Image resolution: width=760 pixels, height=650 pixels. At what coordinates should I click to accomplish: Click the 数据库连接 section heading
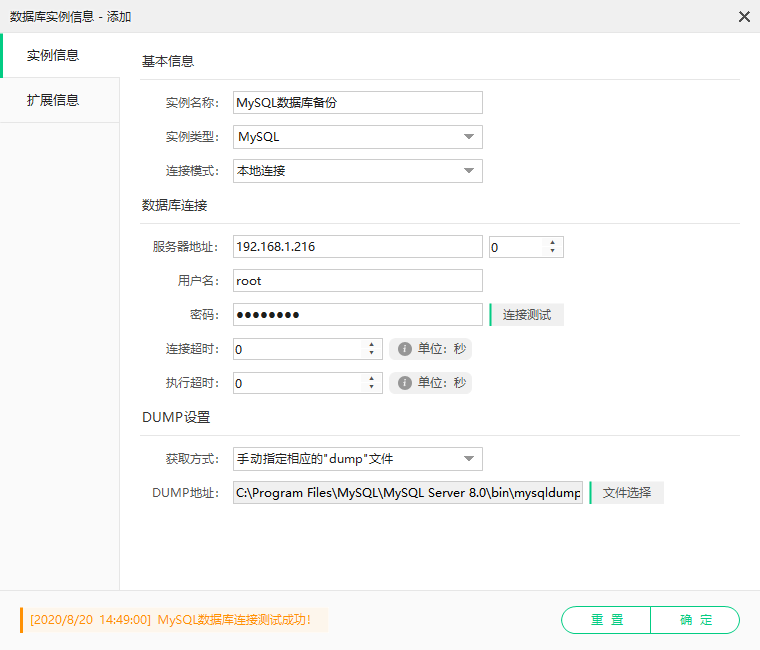click(174, 206)
